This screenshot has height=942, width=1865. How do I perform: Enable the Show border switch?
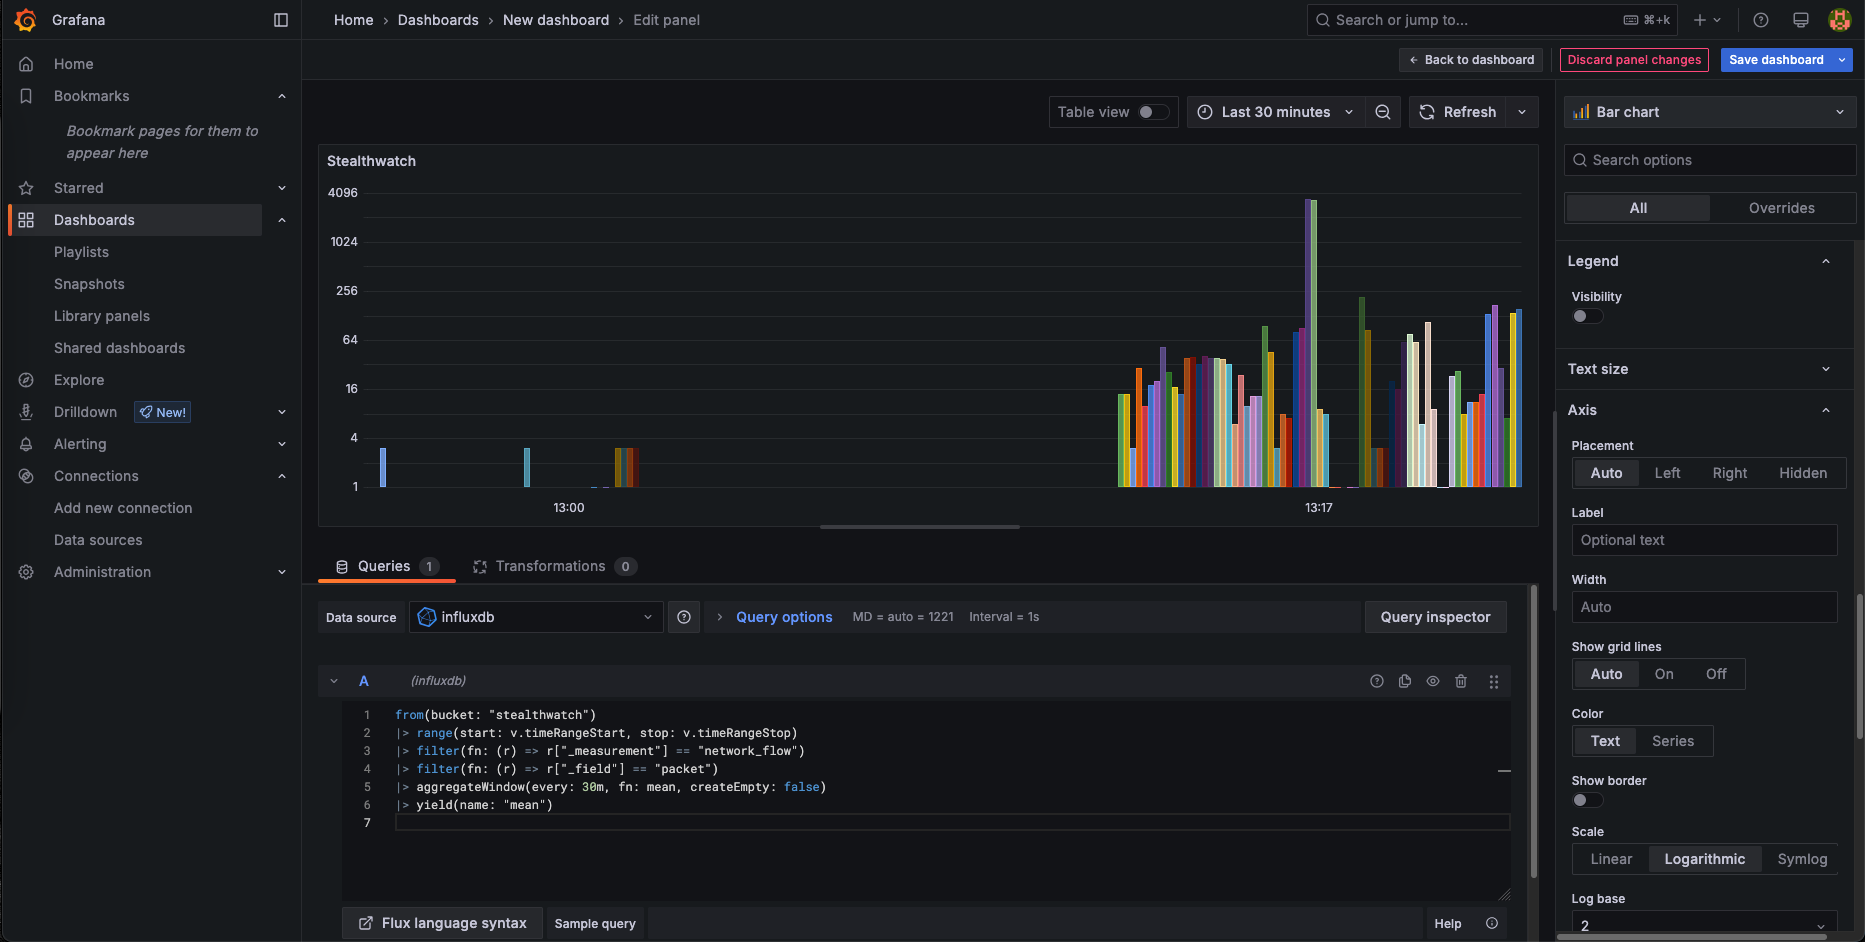click(x=1586, y=800)
